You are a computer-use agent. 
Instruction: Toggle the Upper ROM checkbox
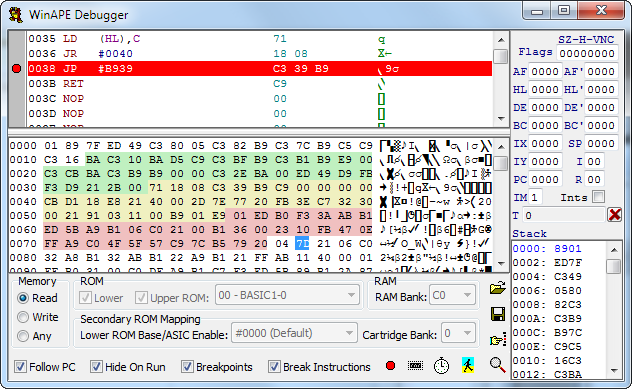(x=141, y=298)
